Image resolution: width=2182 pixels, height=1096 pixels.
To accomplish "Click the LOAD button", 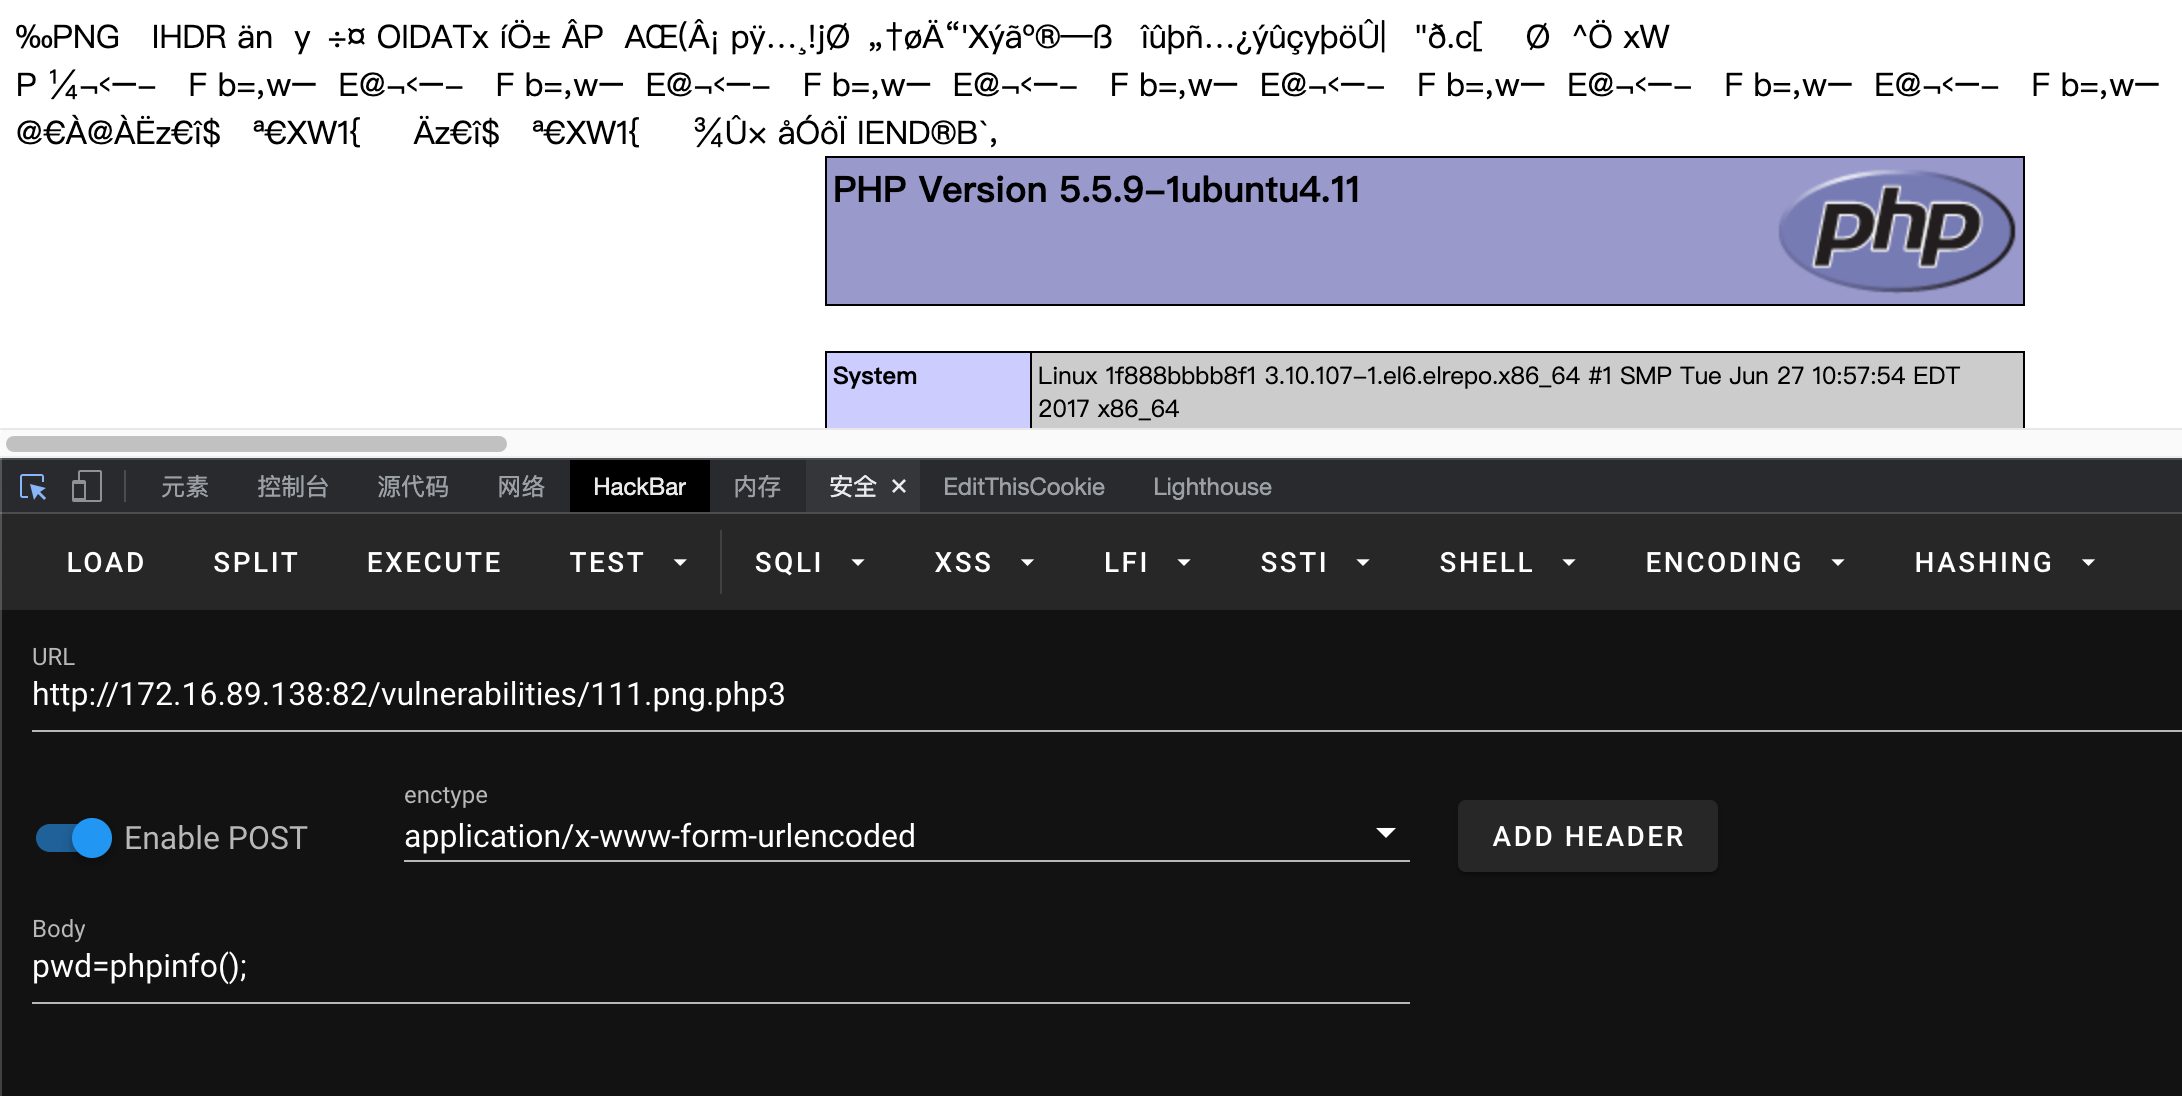I will pyautogui.click(x=106, y=563).
